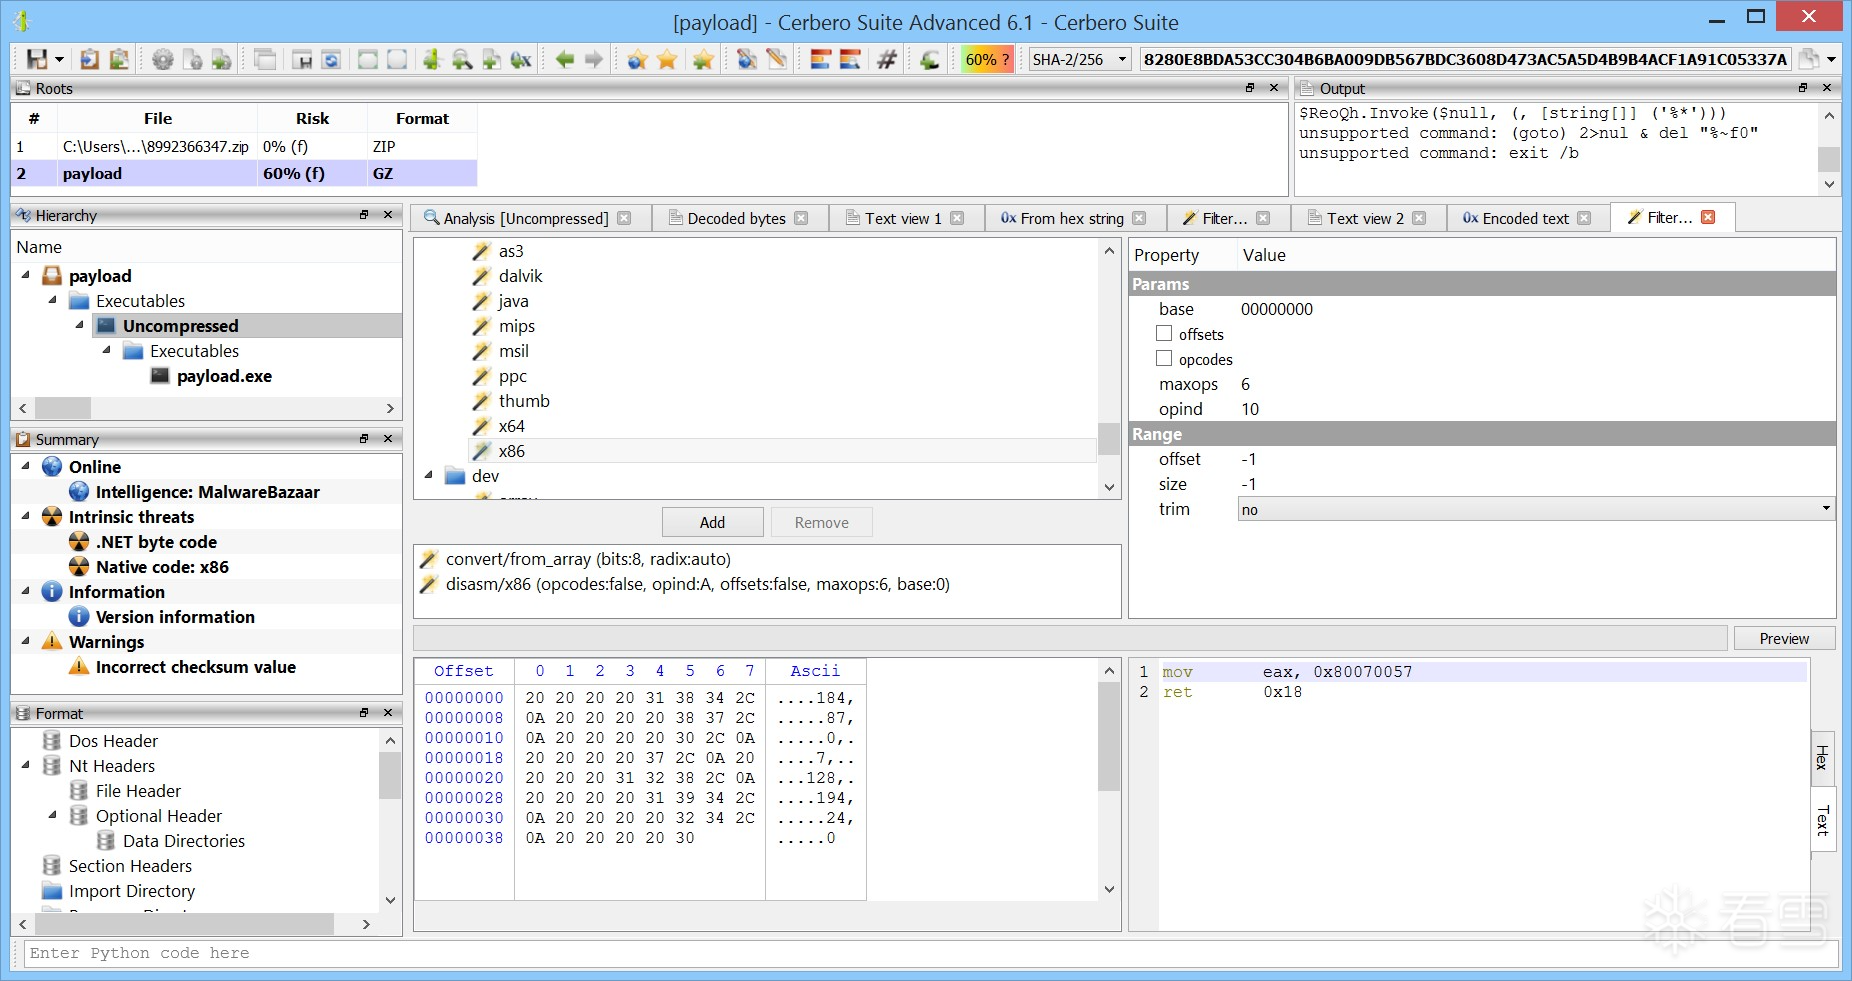Viewport: 1852px width, 981px height.
Task: Collapse the Uncompressed tree node
Action: [80, 325]
